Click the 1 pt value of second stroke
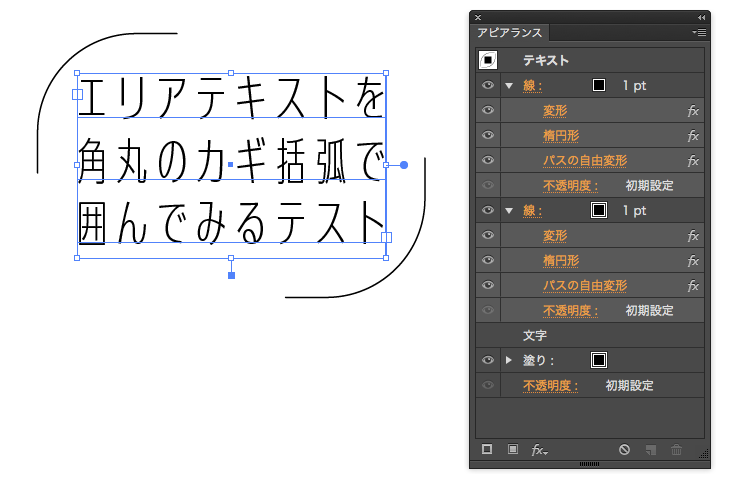This screenshot has height=497, width=733. tap(634, 210)
